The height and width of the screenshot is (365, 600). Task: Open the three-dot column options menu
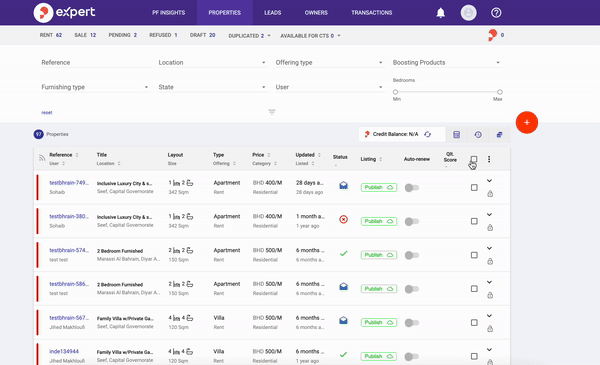489,159
